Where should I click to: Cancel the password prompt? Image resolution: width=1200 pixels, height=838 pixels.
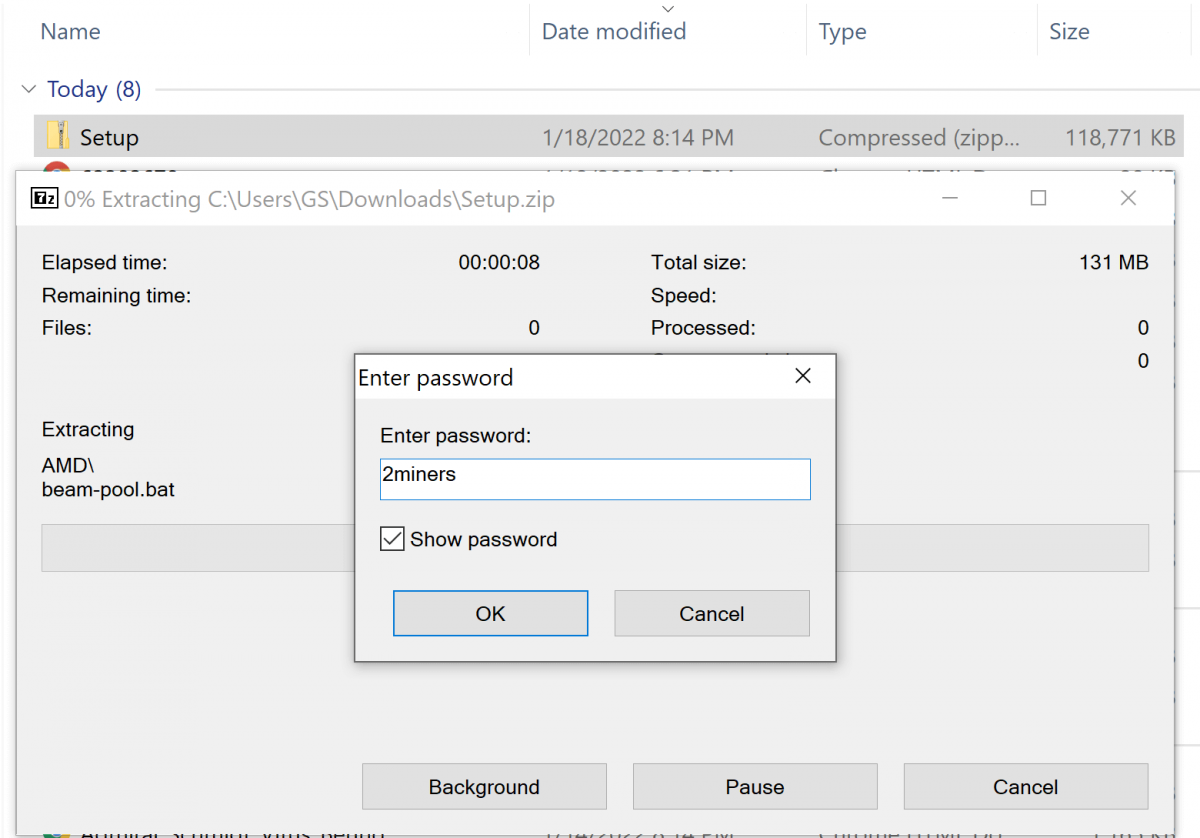click(711, 613)
